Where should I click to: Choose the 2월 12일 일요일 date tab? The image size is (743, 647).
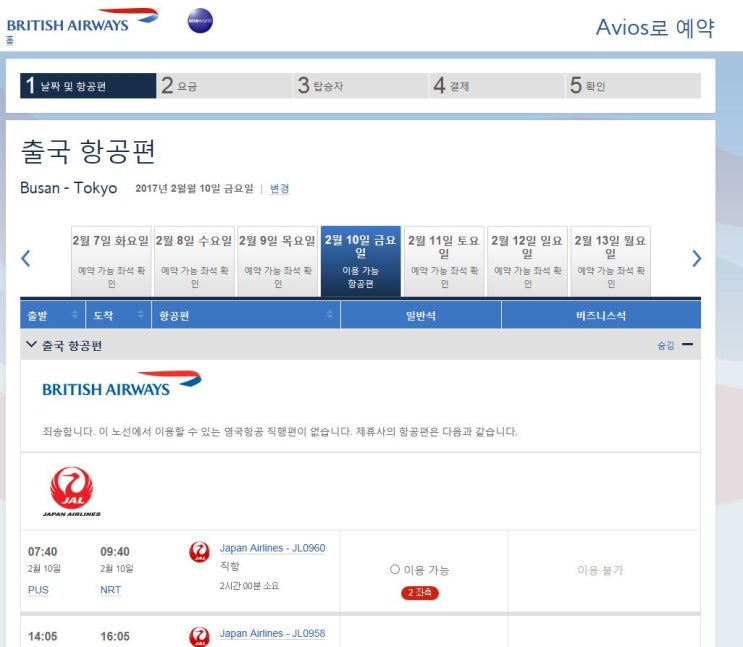tap(527, 262)
